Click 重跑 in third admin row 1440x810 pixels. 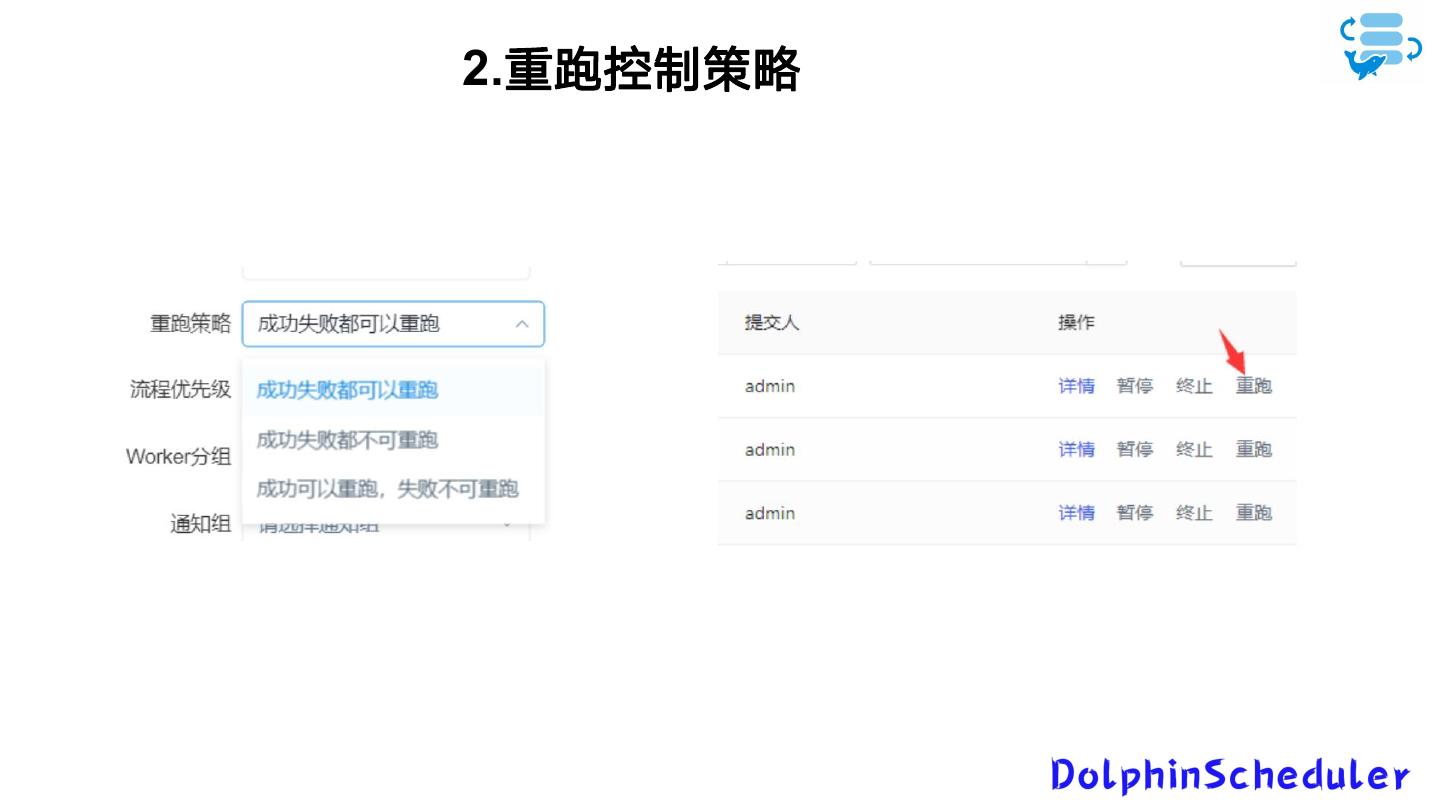click(x=1253, y=513)
